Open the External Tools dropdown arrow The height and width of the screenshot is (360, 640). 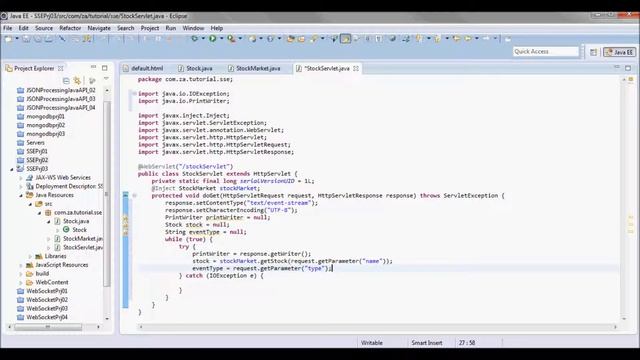tap(240, 39)
